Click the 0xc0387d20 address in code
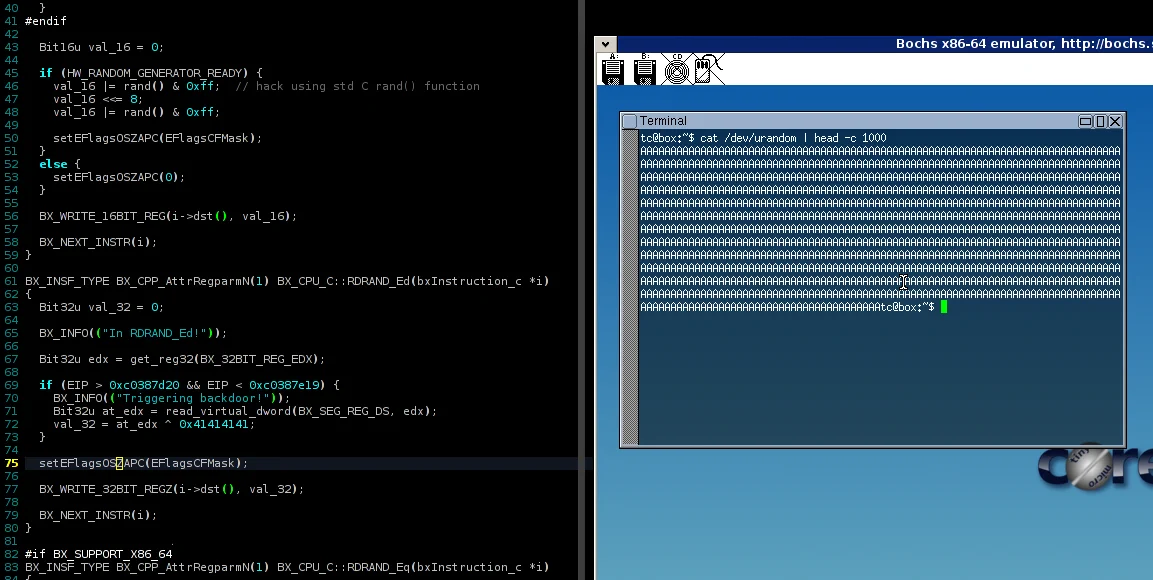The image size is (1153, 580). point(143,385)
